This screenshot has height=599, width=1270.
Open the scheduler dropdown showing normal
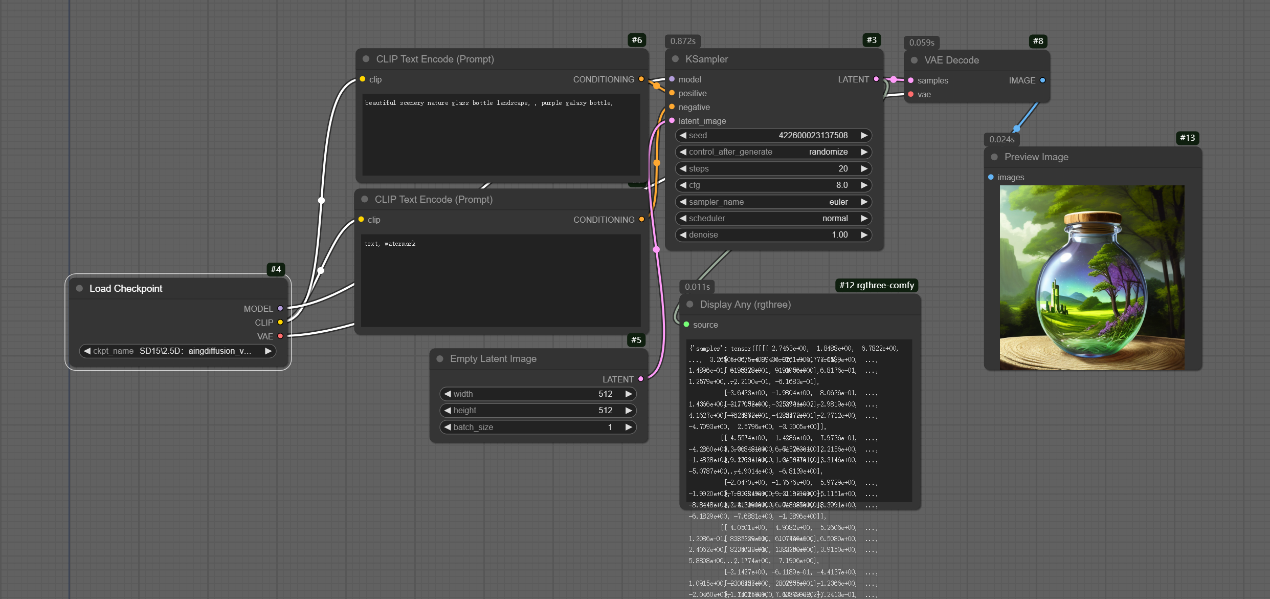pos(774,218)
